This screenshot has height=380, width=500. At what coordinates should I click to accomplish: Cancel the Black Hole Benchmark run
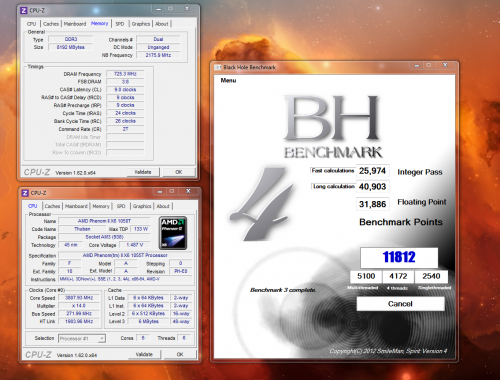(x=400, y=304)
